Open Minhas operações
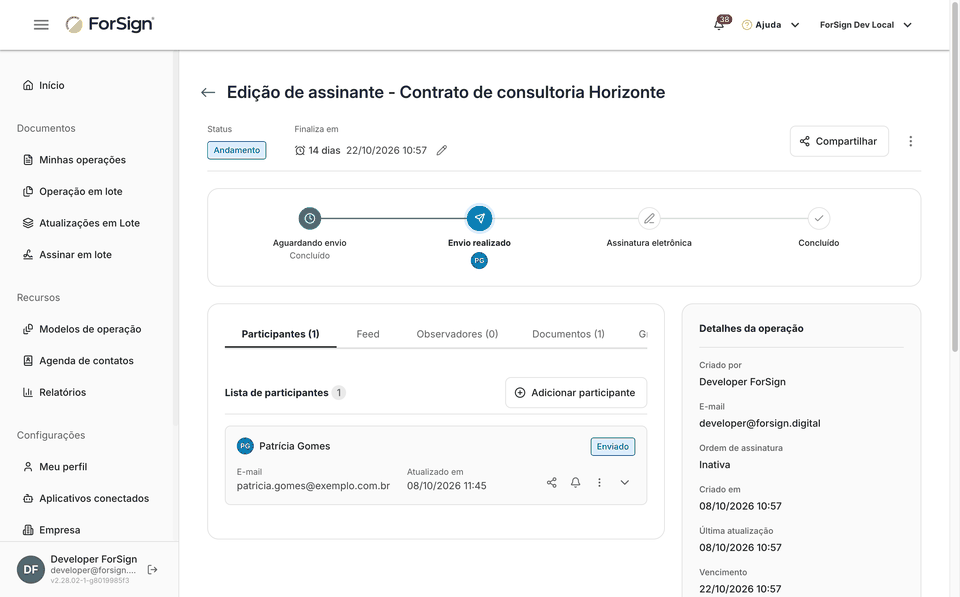Image resolution: width=960 pixels, height=597 pixels. click(x=74, y=160)
